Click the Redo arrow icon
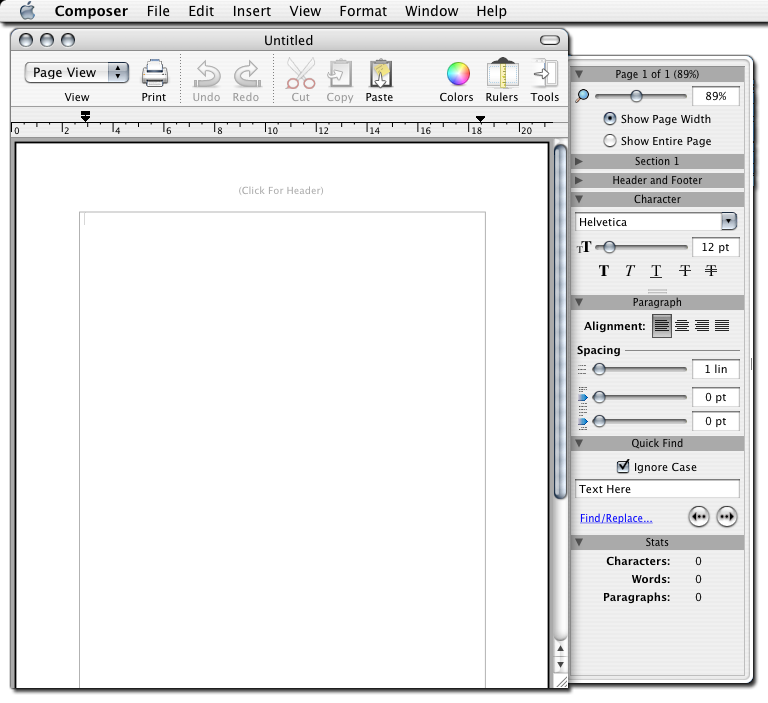This screenshot has width=768, height=703. [x=246, y=74]
